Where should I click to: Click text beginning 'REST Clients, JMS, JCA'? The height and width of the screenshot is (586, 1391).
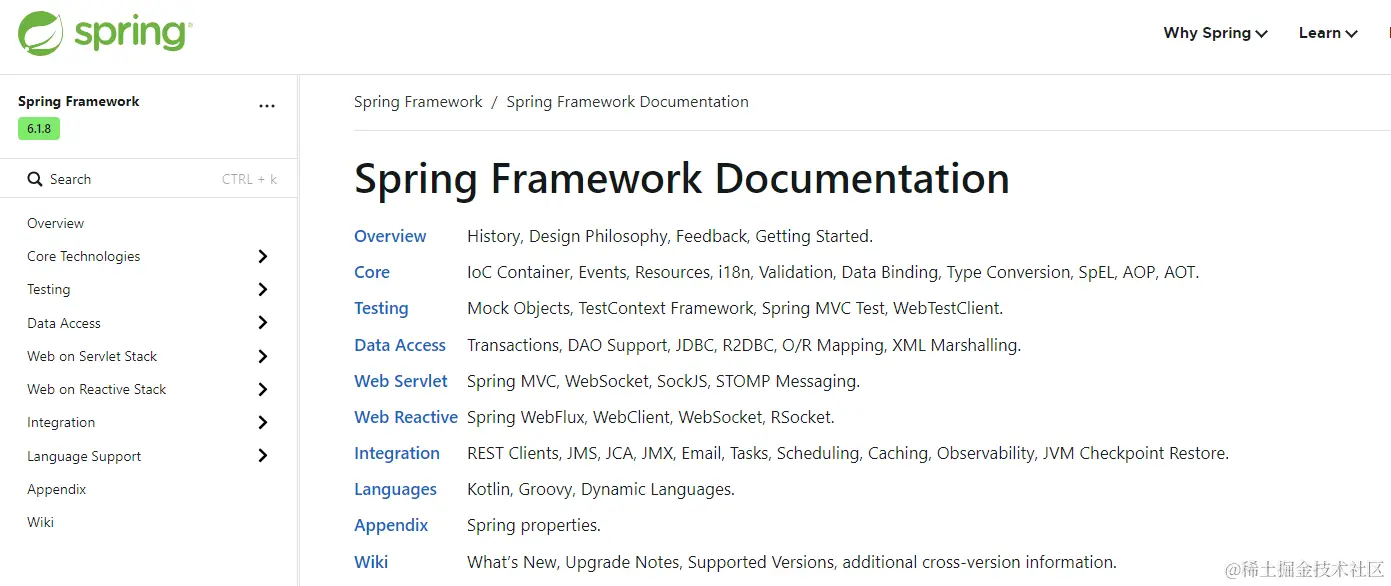click(848, 453)
